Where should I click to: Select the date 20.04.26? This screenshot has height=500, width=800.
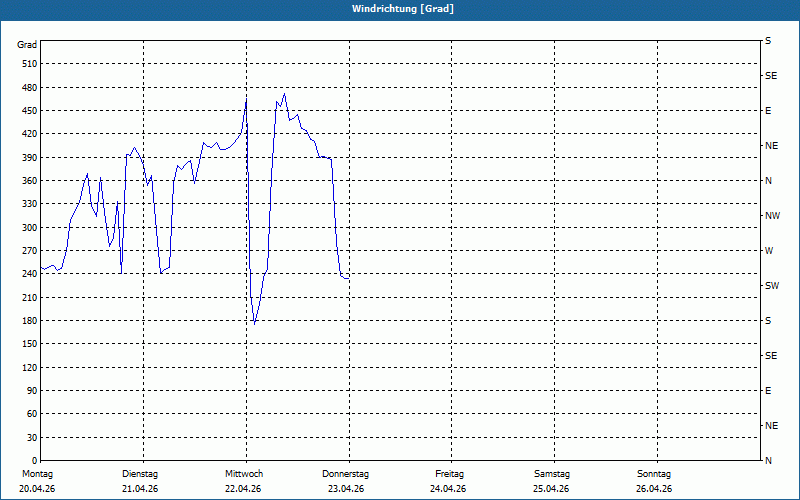click(37, 489)
